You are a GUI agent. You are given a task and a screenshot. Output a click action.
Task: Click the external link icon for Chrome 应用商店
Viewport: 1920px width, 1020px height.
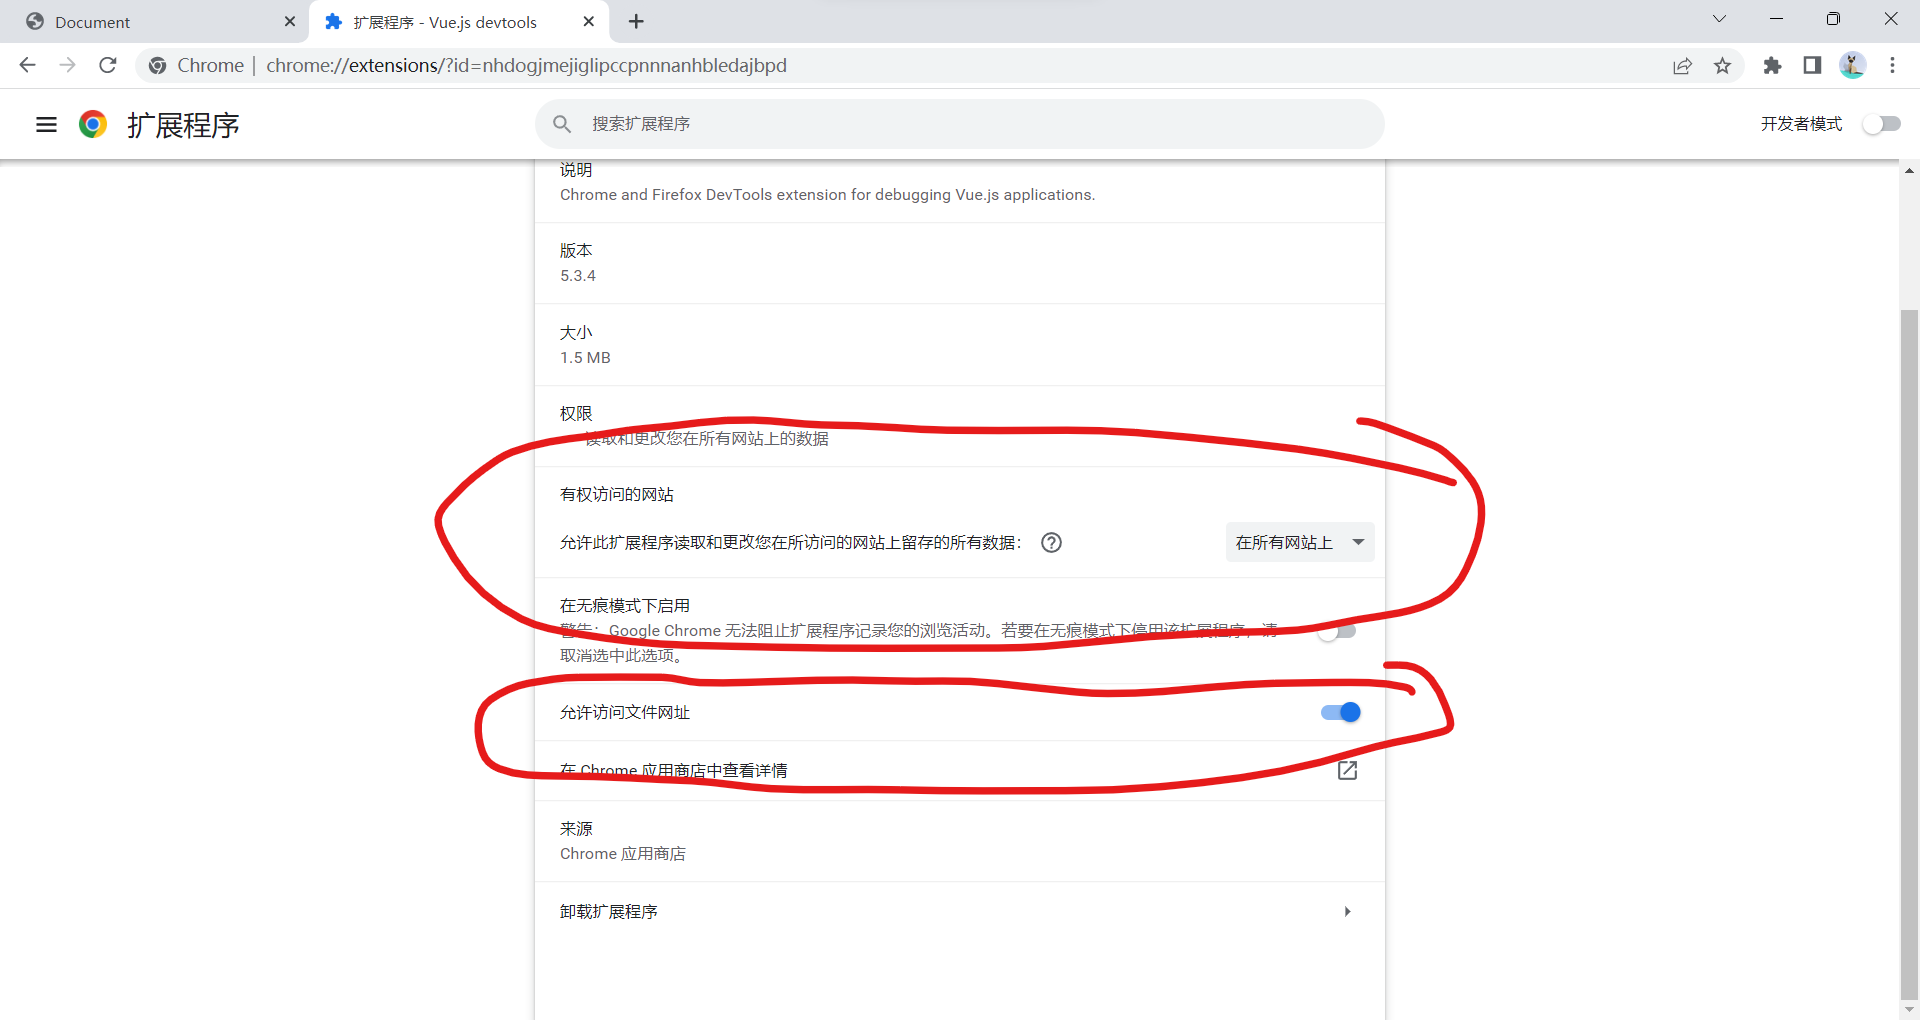[1347, 770]
